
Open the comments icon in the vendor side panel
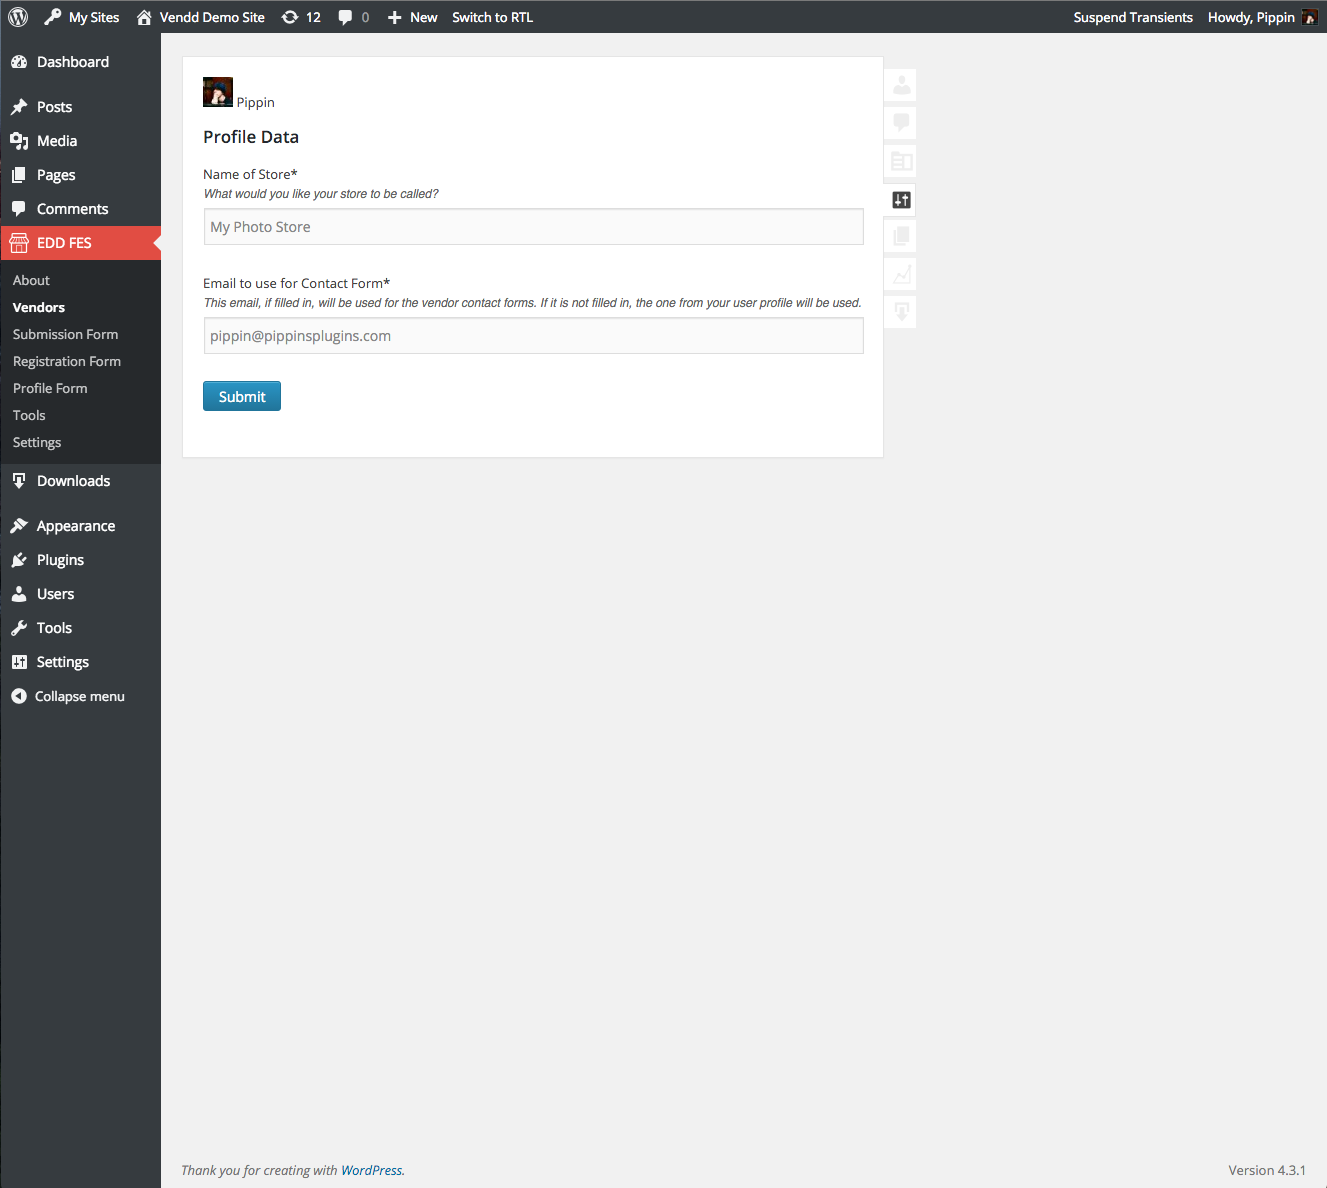click(900, 123)
